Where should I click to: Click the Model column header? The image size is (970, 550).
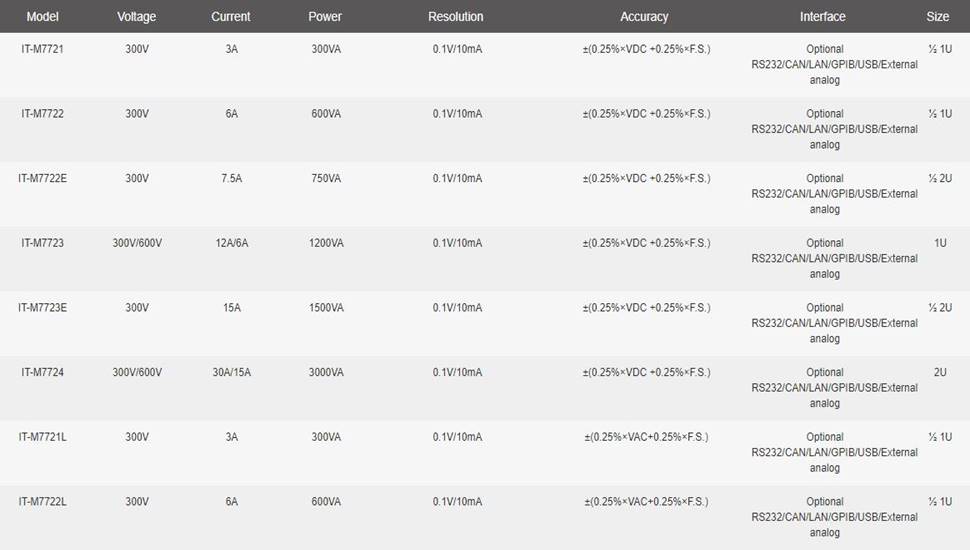(42, 17)
